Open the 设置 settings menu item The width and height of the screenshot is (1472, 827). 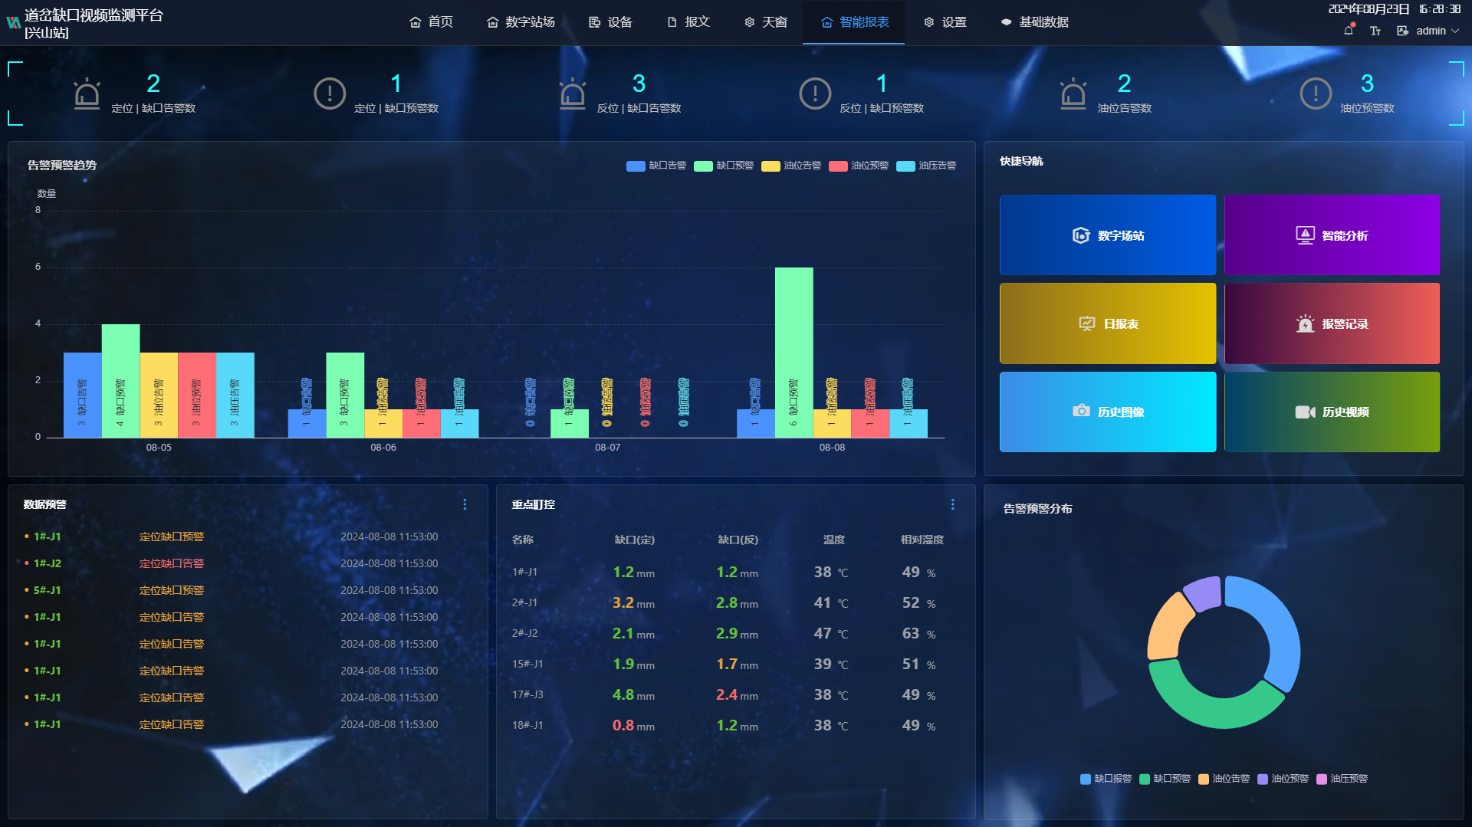point(945,22)
